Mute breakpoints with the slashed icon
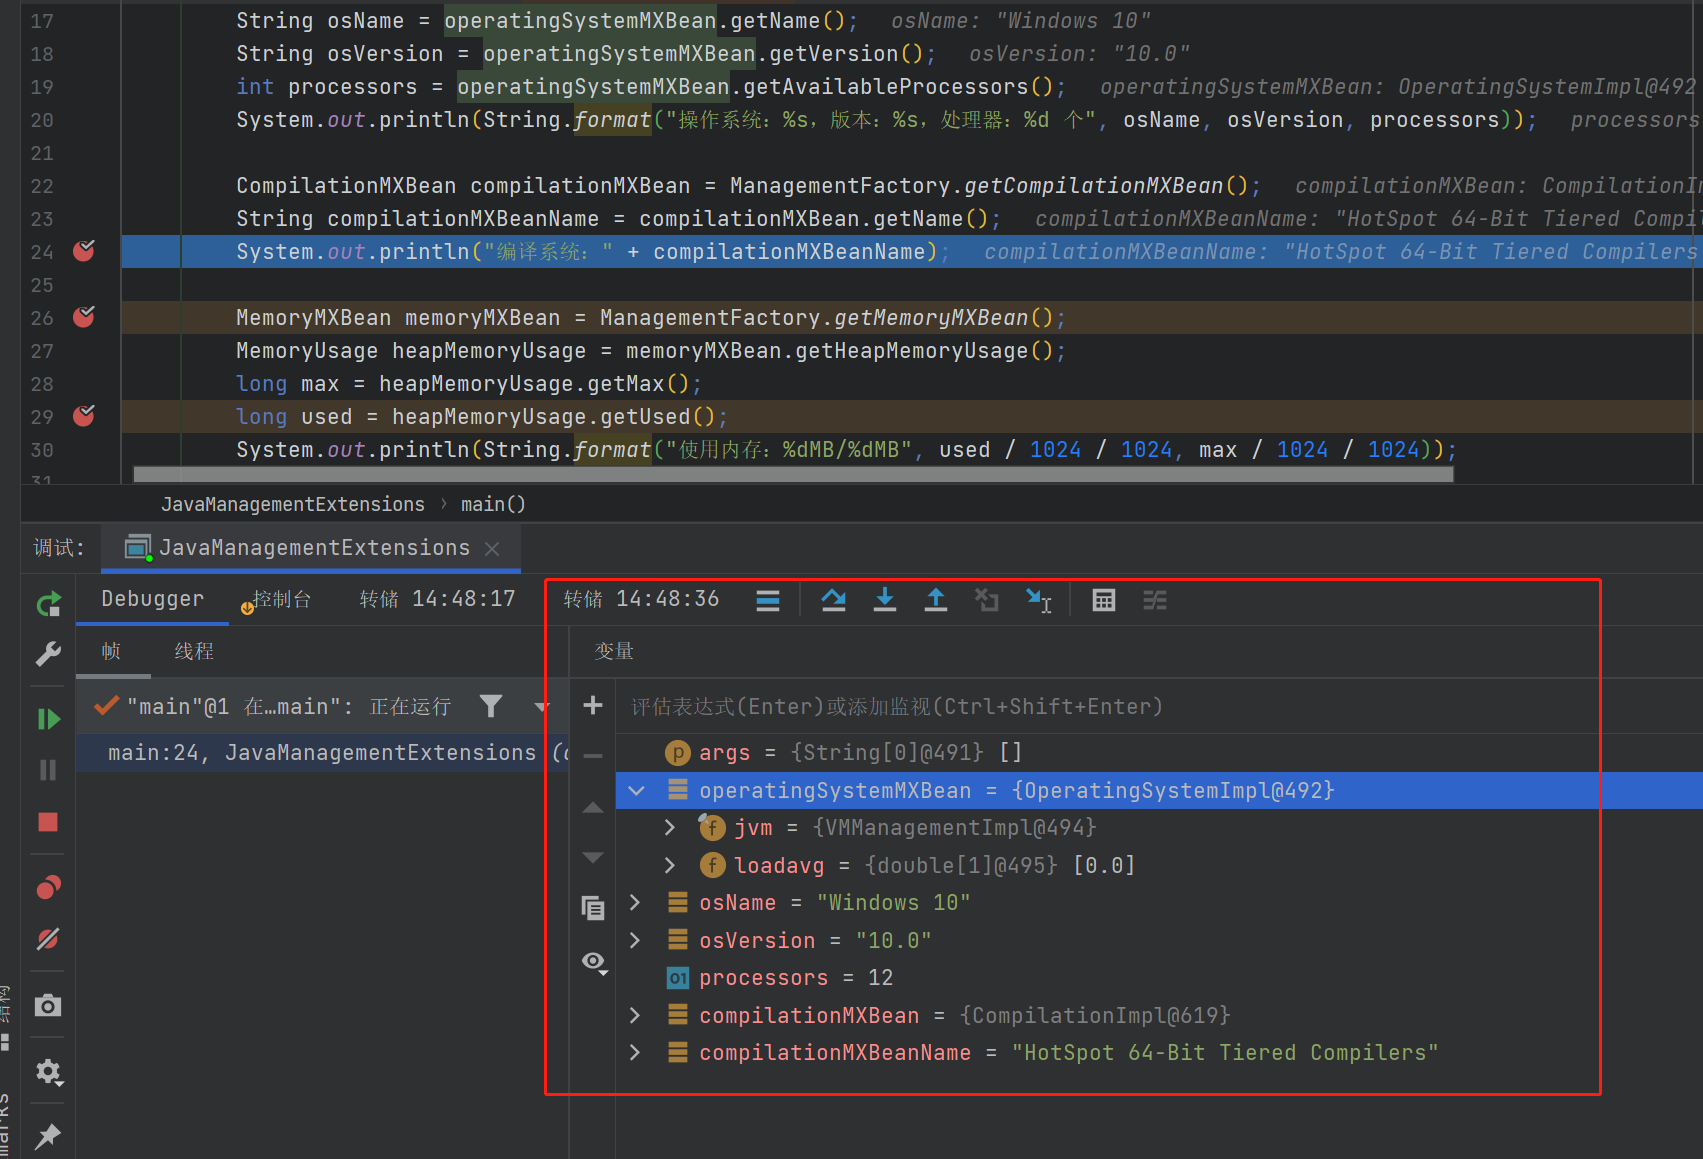 coord(47,939)
